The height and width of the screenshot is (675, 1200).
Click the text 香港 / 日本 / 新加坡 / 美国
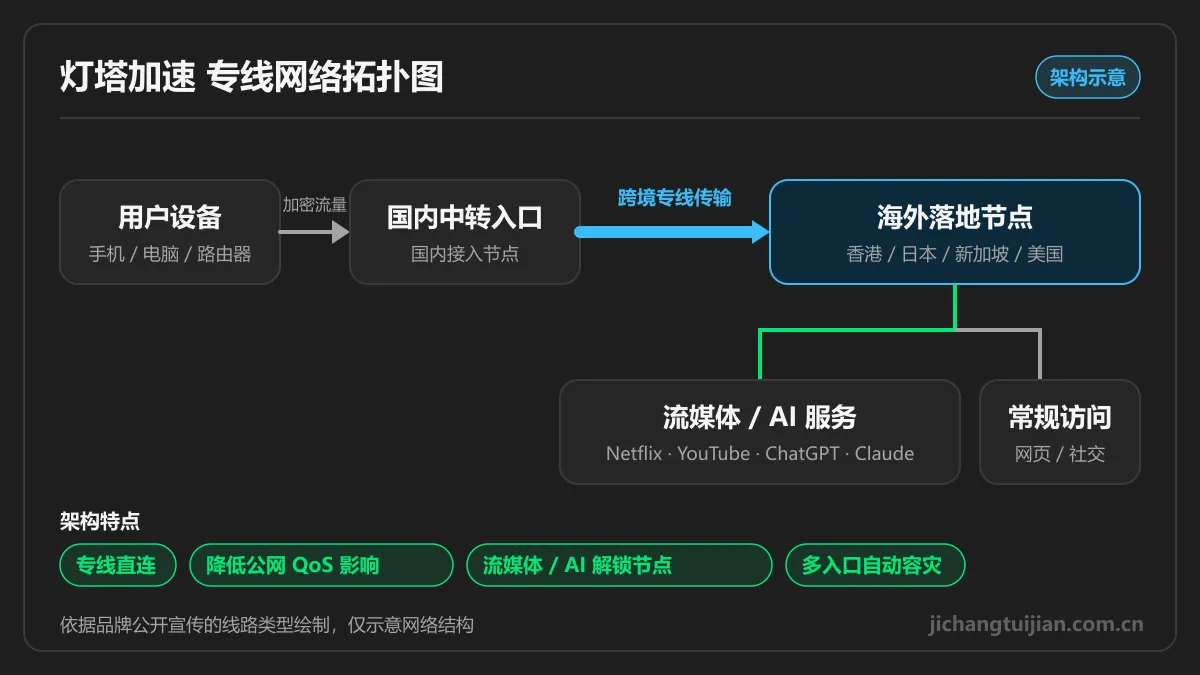click(x=955, y=254)
